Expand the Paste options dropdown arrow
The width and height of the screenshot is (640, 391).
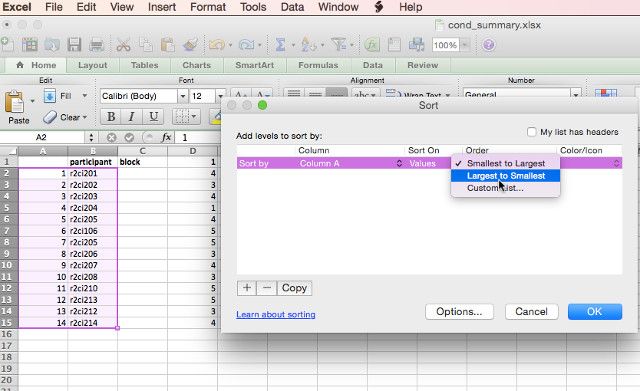pos(32,100)
